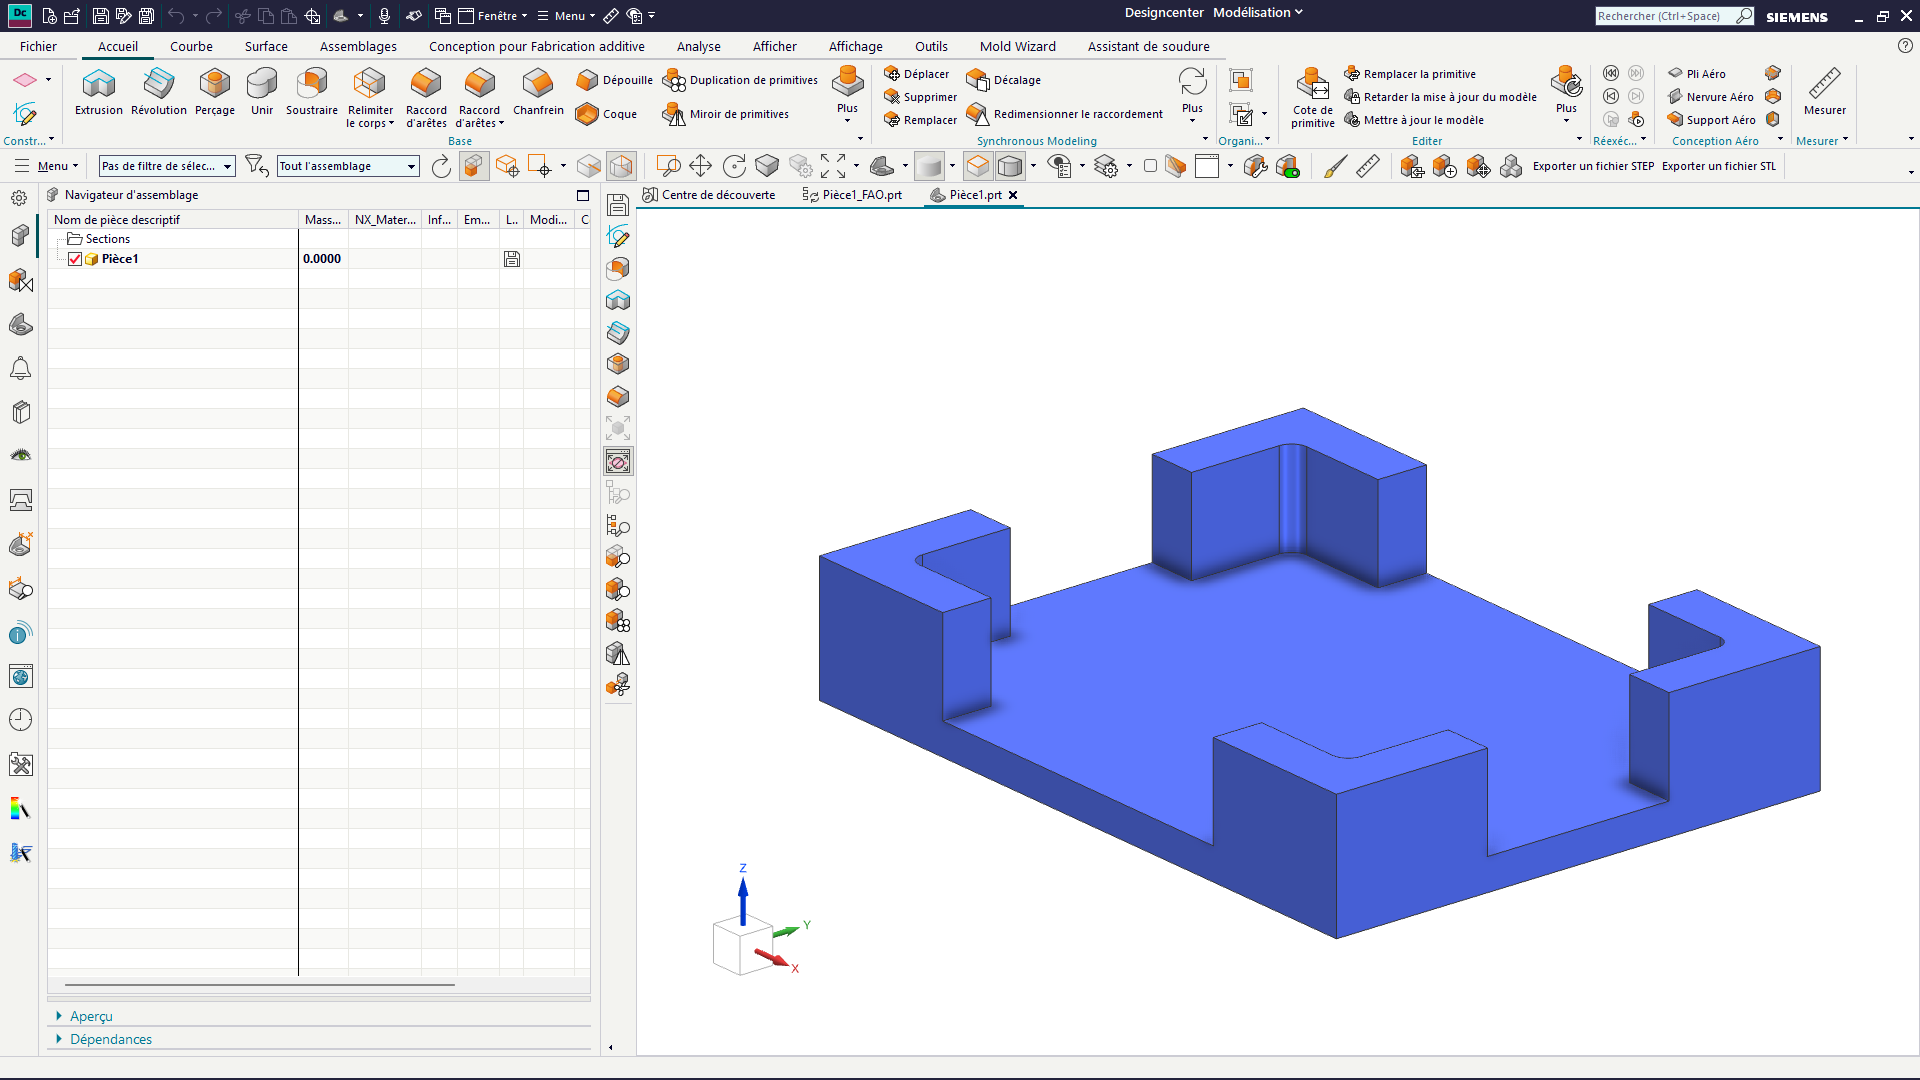Click the Nervure Aéro tool

[1710, 97]
